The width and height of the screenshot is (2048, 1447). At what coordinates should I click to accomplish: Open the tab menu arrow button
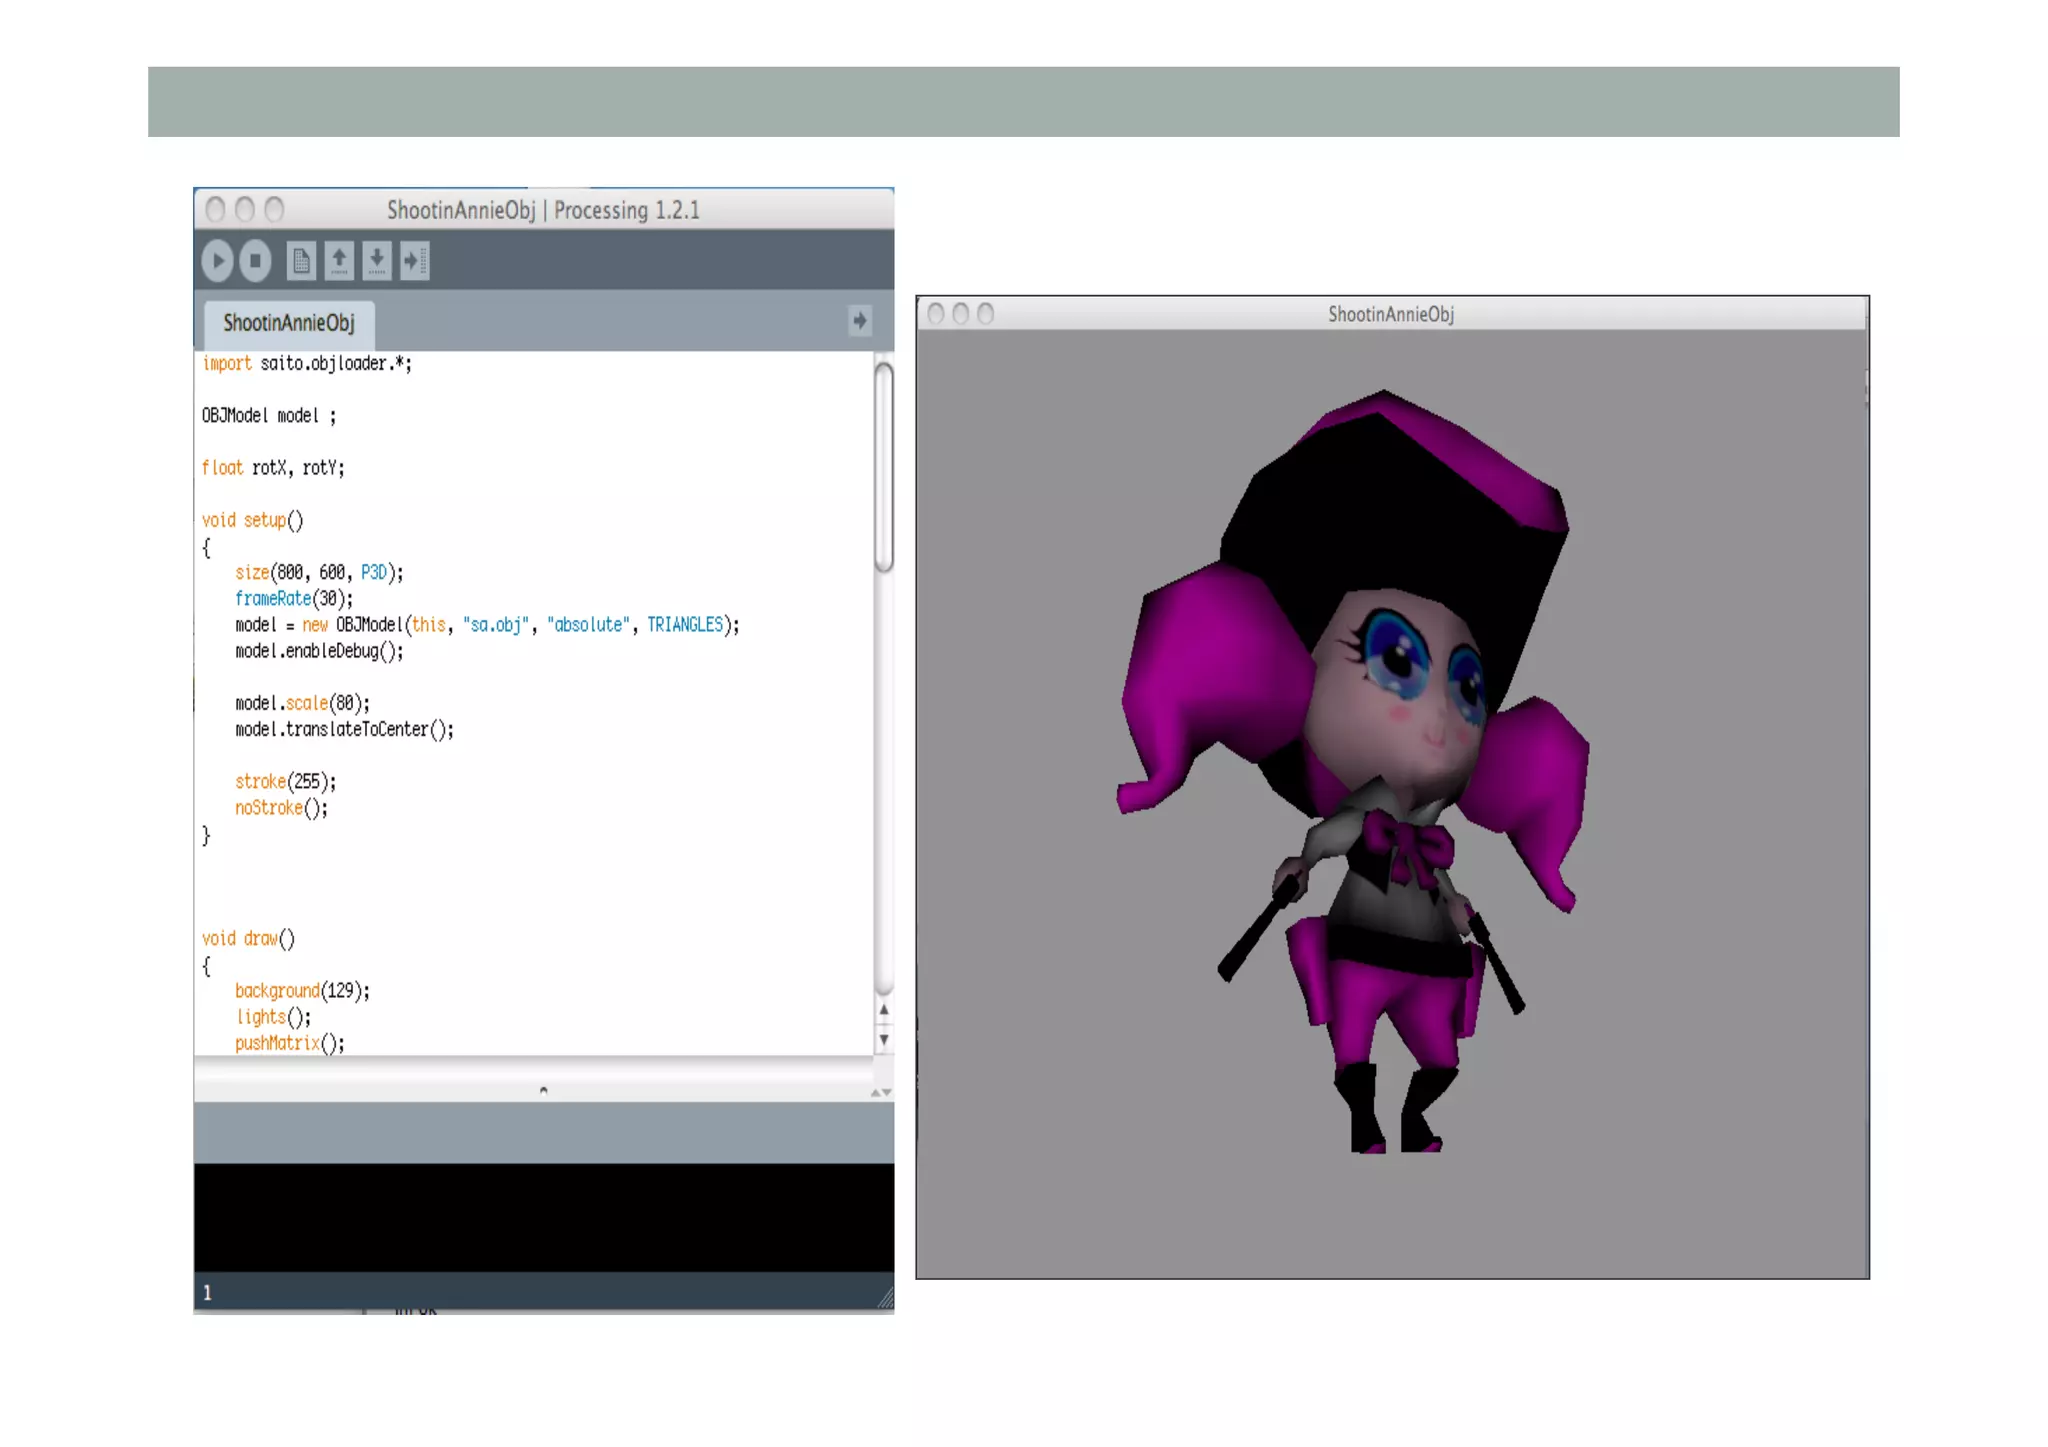[859, 321]
